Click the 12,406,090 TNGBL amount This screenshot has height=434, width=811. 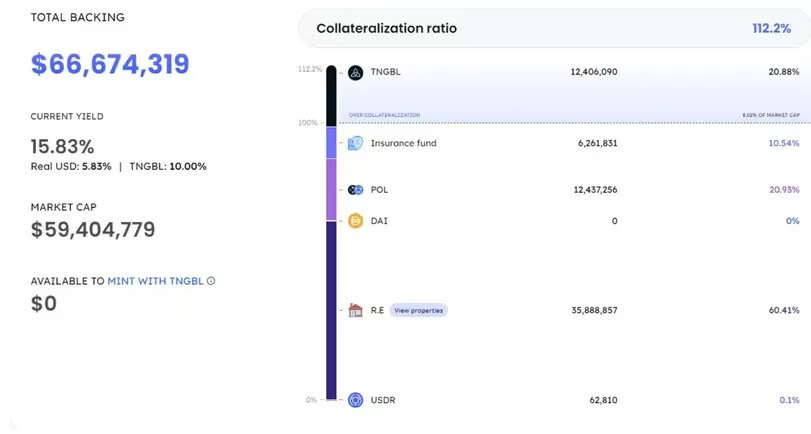coord(594,72)
